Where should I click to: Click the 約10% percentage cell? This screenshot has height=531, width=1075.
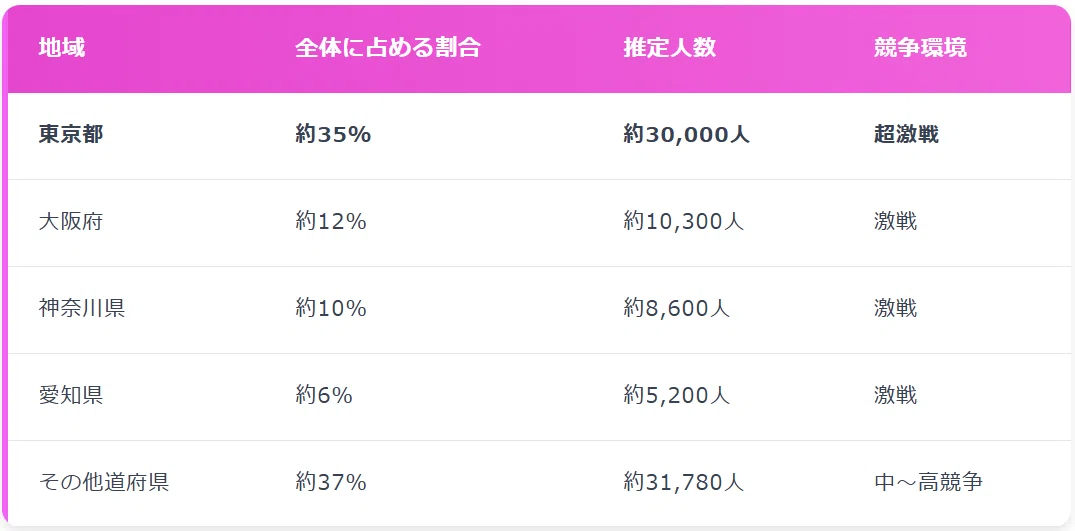click(331, 309)
